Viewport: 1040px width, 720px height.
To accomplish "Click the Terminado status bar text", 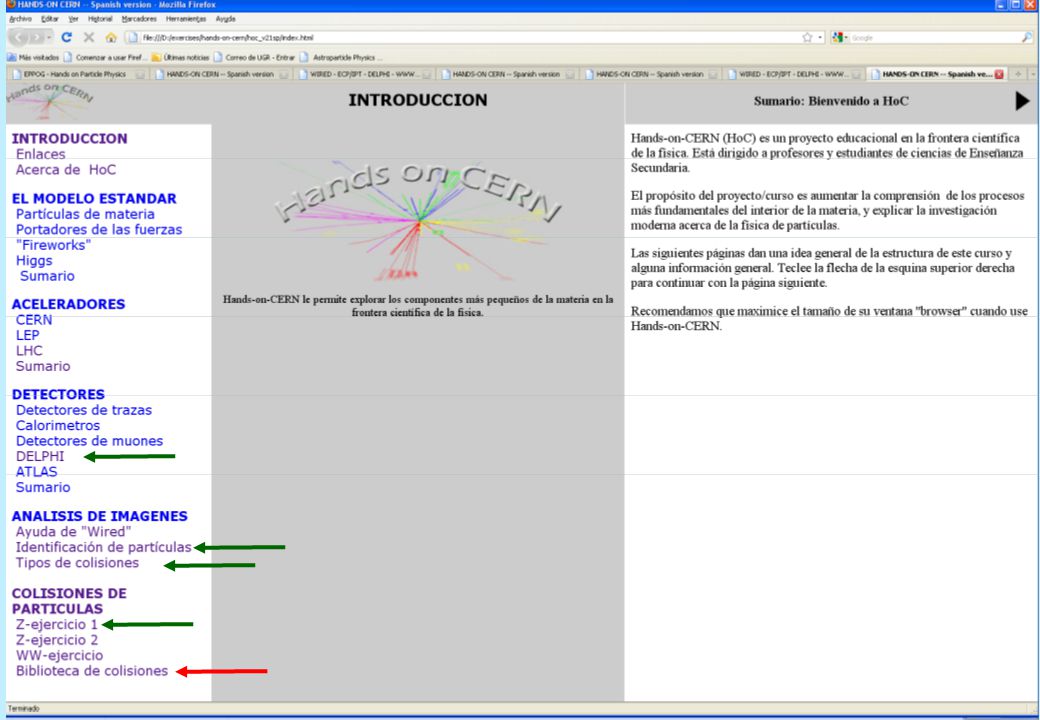I will coord(24,709).
